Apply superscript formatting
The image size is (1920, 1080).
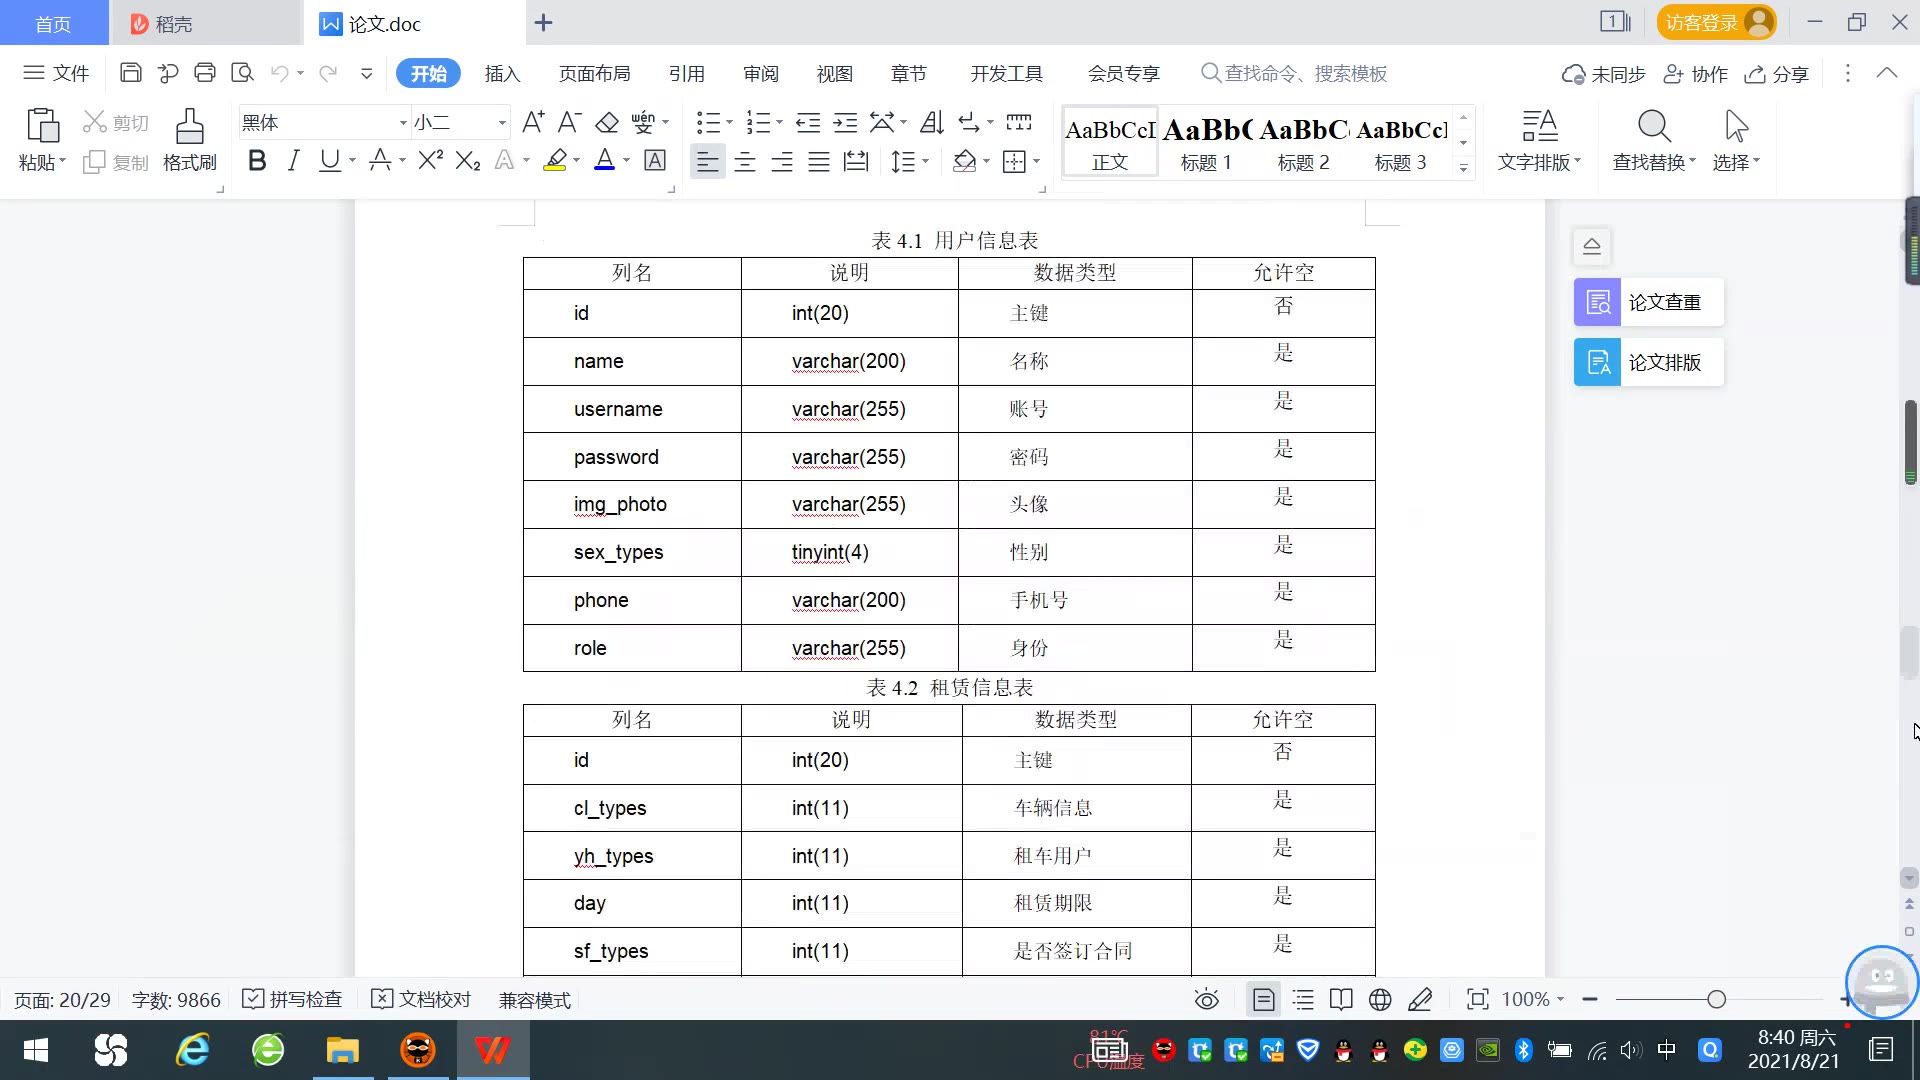pos(431,160)
